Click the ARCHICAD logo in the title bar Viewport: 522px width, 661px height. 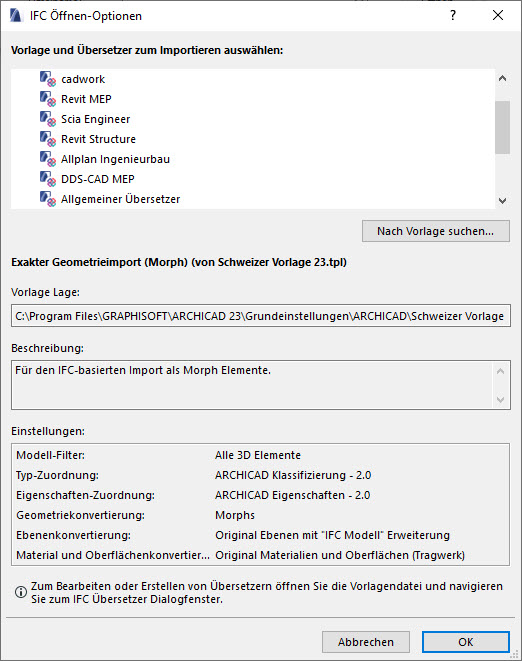click(x=16, y=16)
